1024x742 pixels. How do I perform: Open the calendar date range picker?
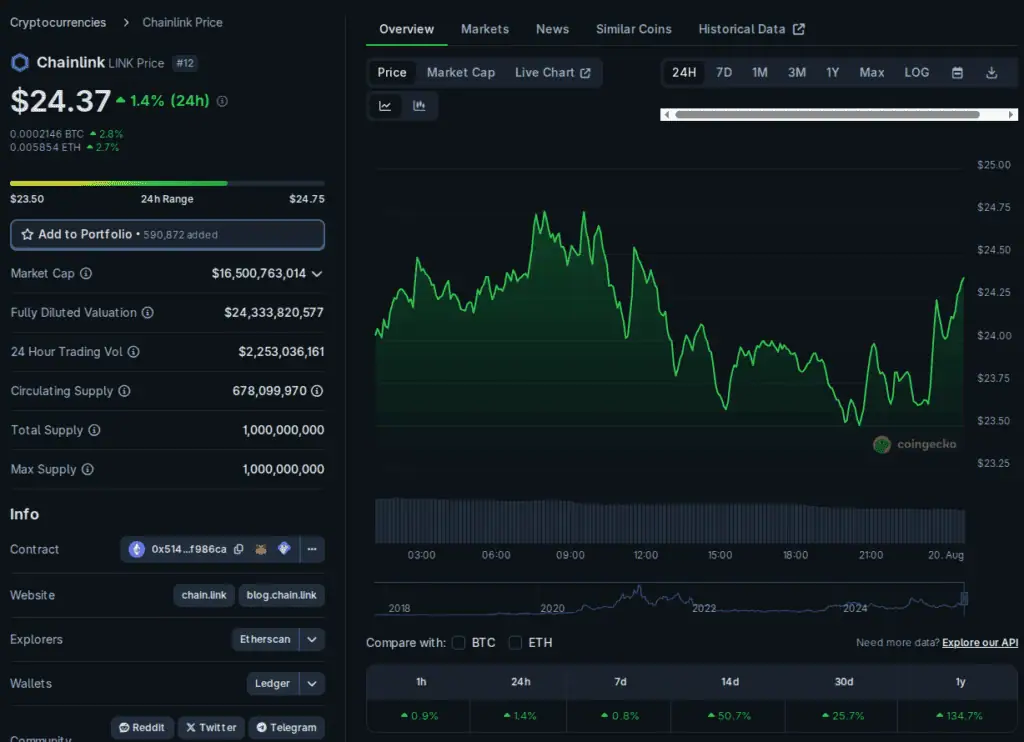957,73
